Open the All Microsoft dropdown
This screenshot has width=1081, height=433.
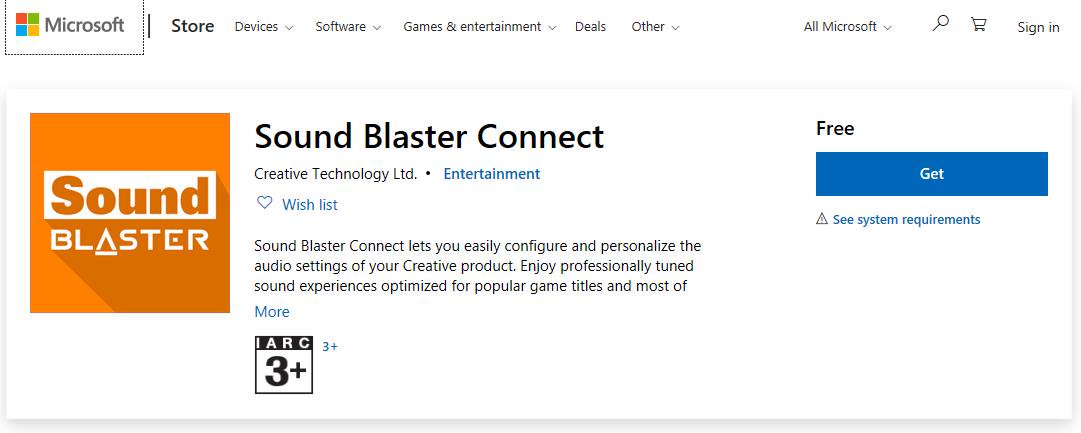click(847, 27)
